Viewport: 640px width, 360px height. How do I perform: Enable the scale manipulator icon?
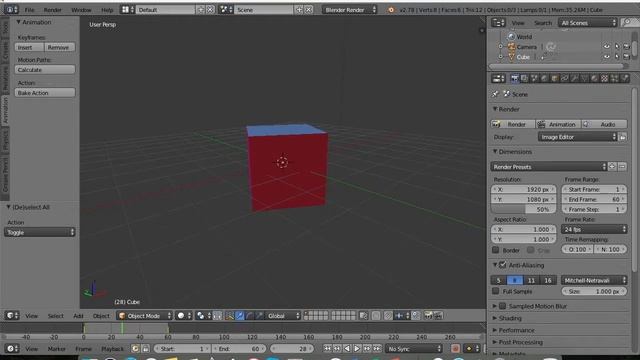pos(259,316)
